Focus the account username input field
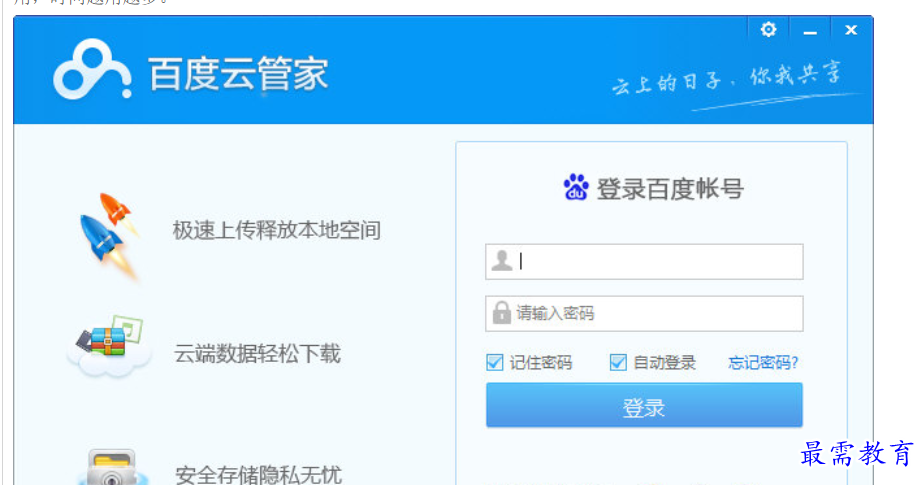 click(644, 262)
